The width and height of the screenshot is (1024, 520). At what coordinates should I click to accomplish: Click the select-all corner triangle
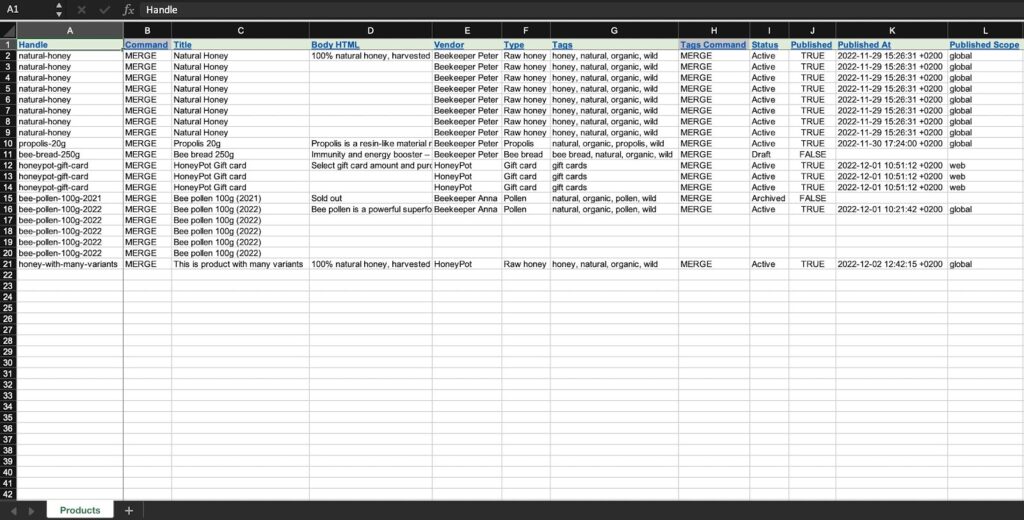pos(8,31)
